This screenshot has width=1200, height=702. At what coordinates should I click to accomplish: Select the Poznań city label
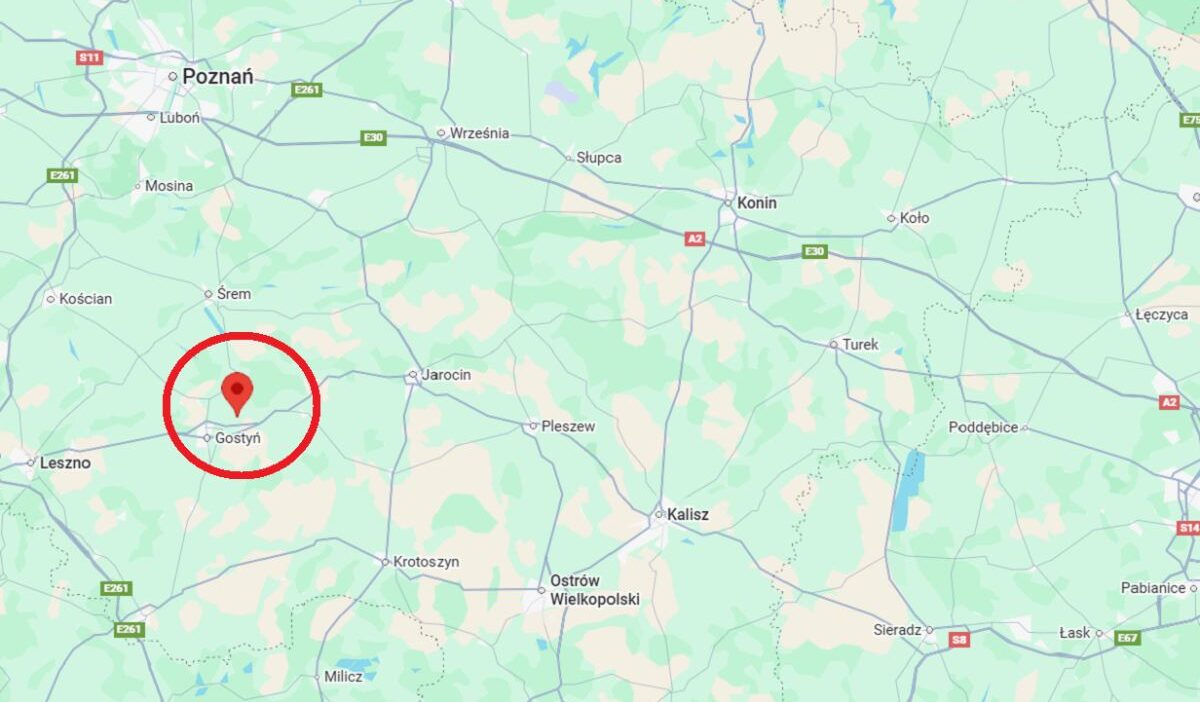[217, 76]
